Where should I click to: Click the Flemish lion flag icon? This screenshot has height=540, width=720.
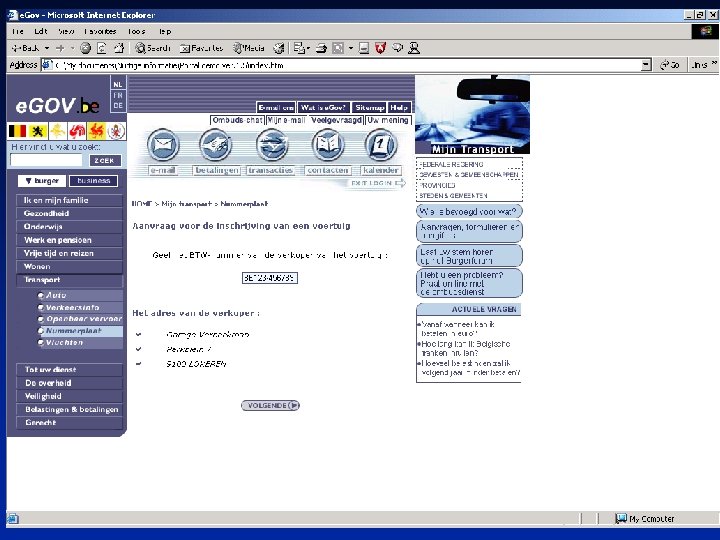click(37, 131)
